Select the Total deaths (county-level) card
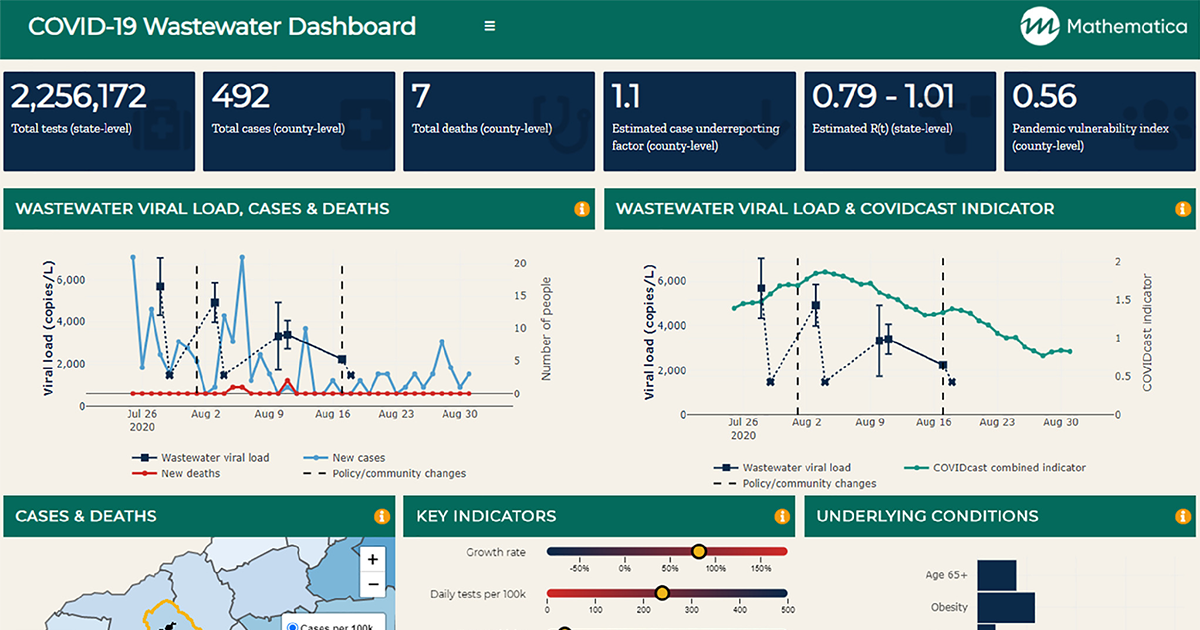Screen dimensions: 1200x630 [x=500, y=121]
